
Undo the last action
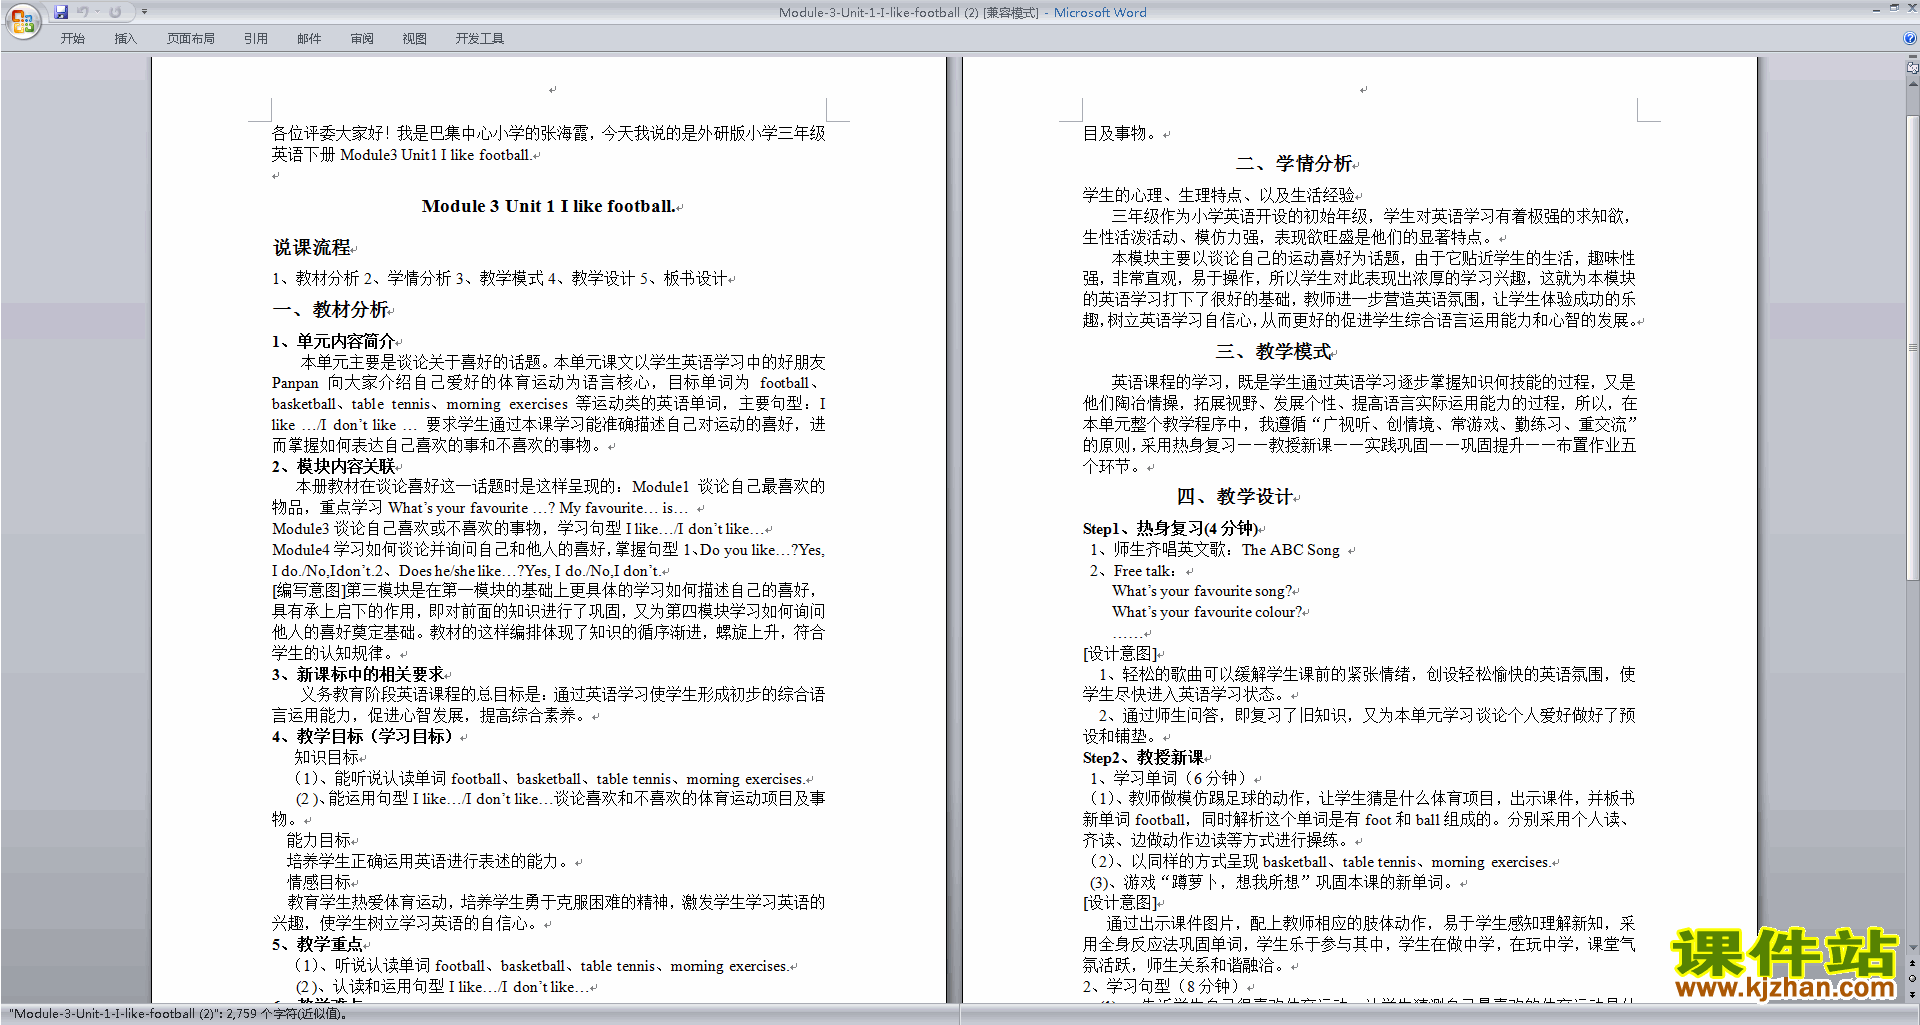pos(83,12)
